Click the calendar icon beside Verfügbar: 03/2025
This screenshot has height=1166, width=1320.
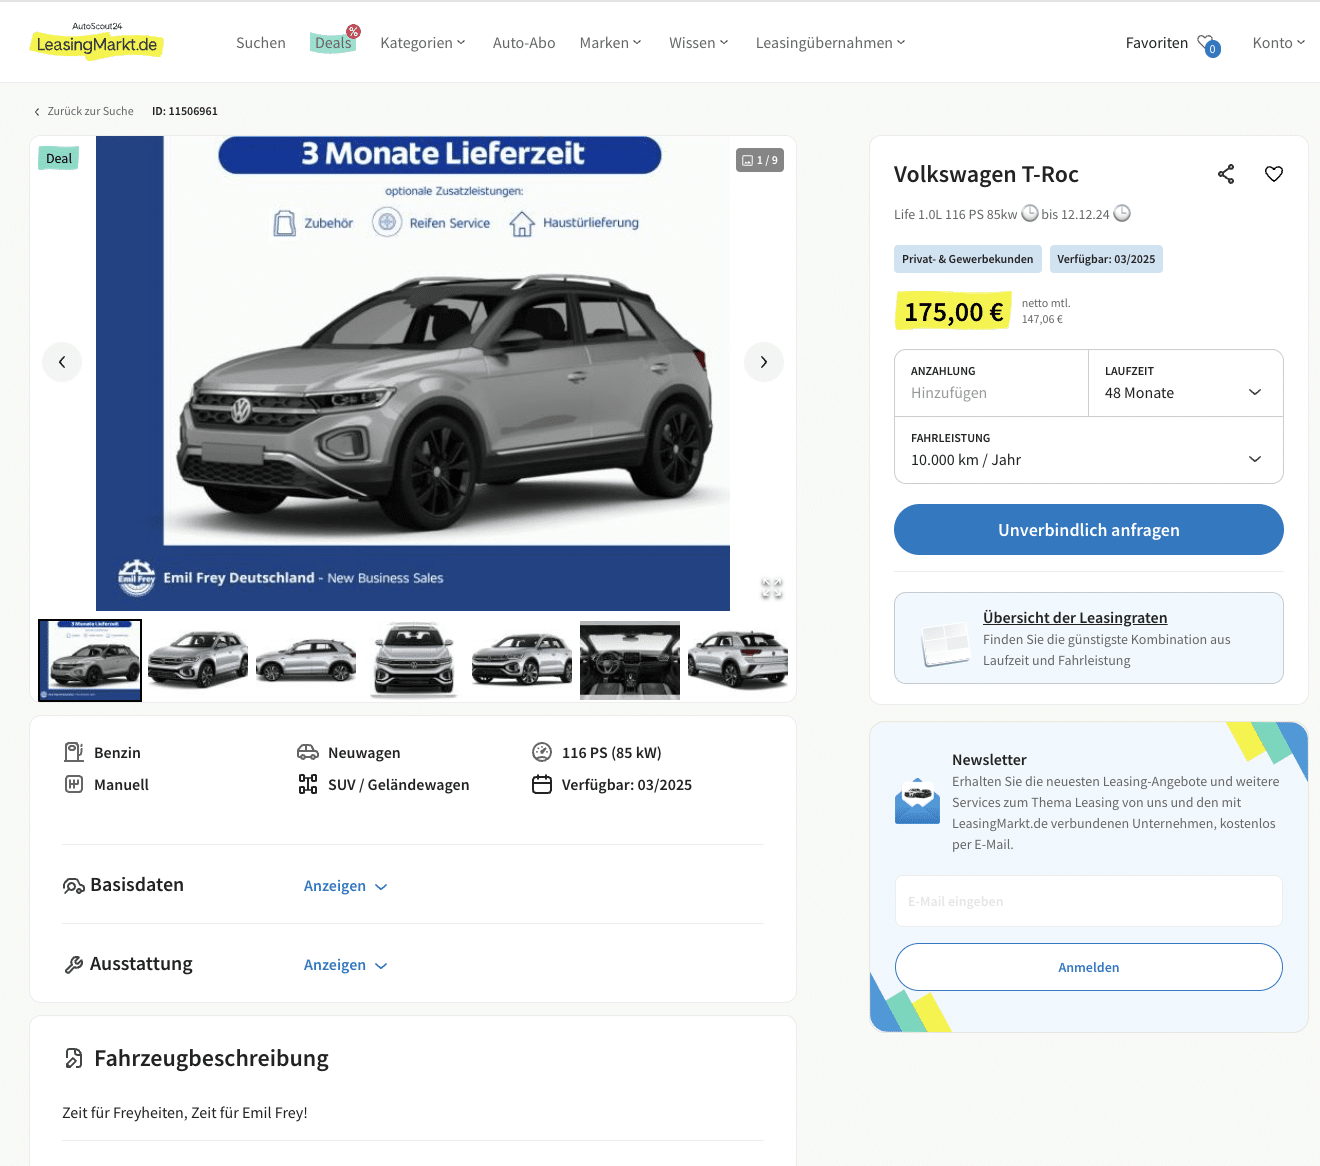pyautogui.click(x=542, y=784)
